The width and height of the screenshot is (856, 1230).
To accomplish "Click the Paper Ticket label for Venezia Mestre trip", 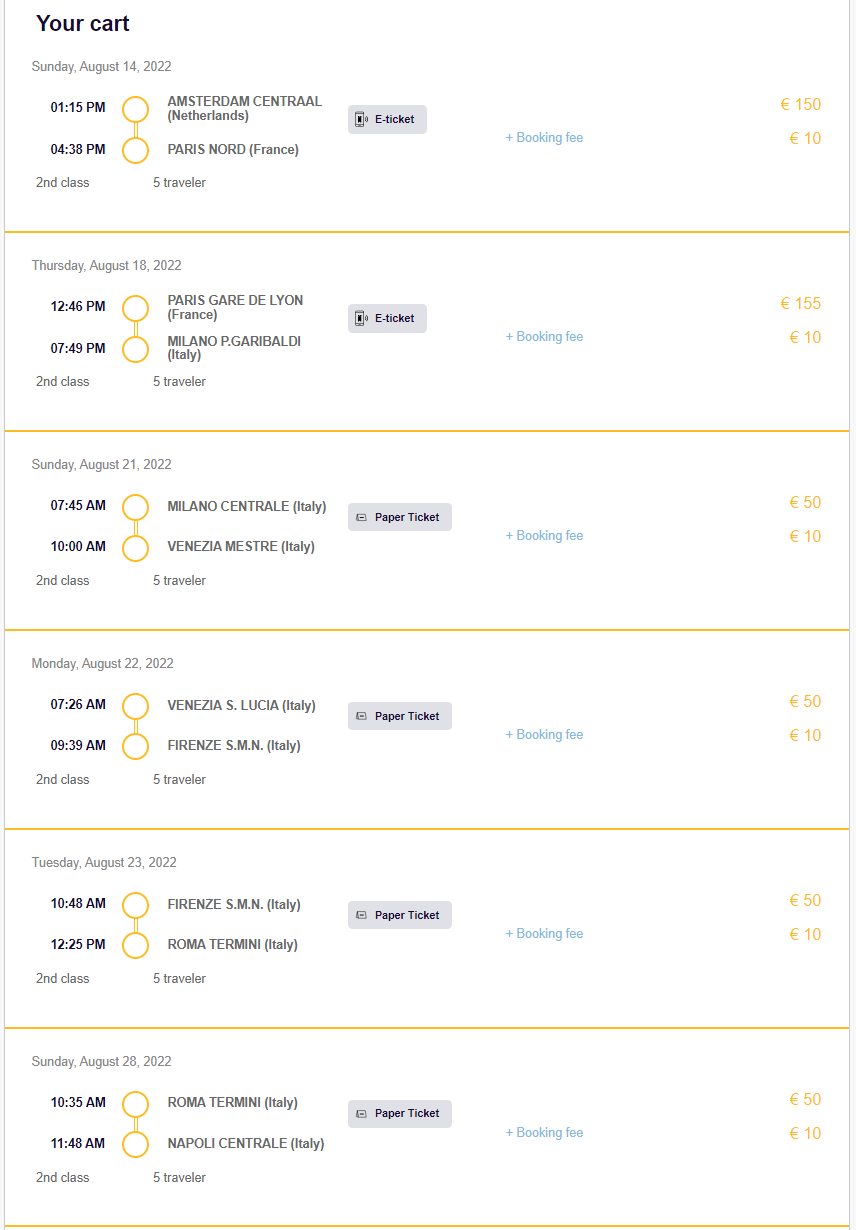I will pos(407,518).
